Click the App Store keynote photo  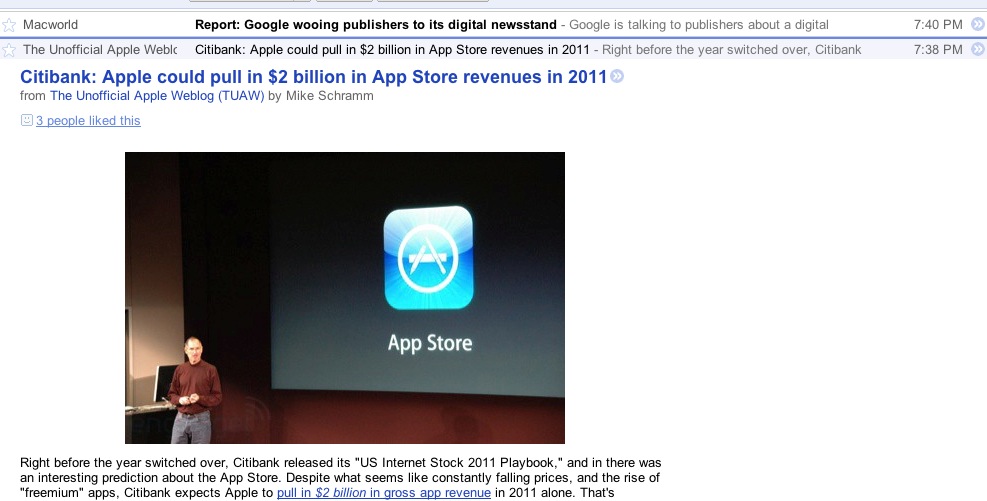[x=345, y=298]
